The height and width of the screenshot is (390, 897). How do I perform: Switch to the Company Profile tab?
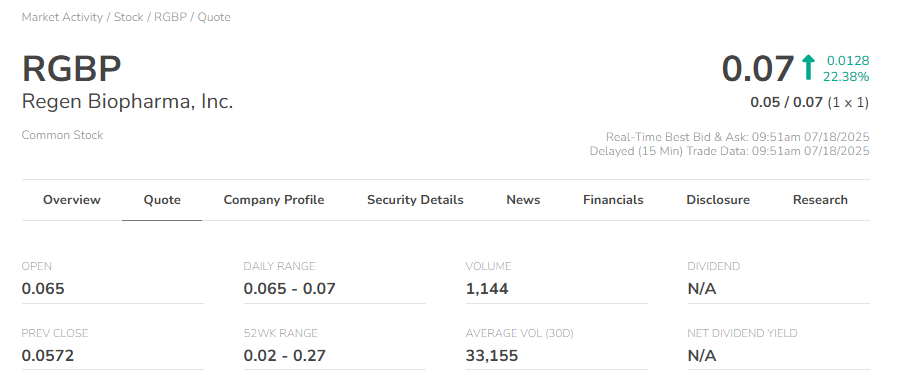point(273,200)
